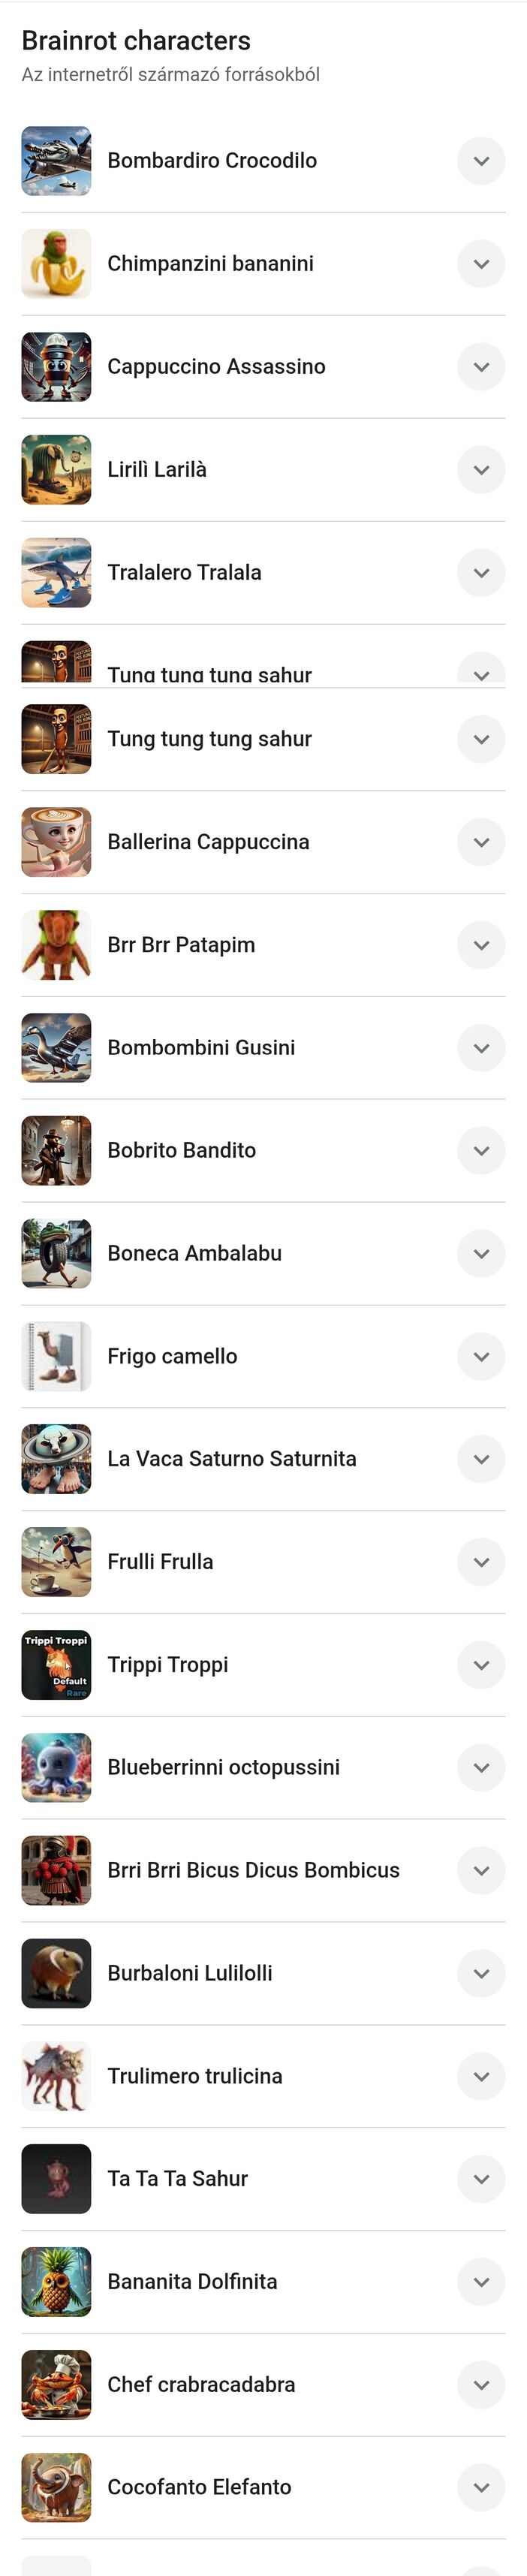Expand the Burbaloni Luliloli entry
The height and width of the screenshot is (2576, 527).
[x=481, y=1974]
